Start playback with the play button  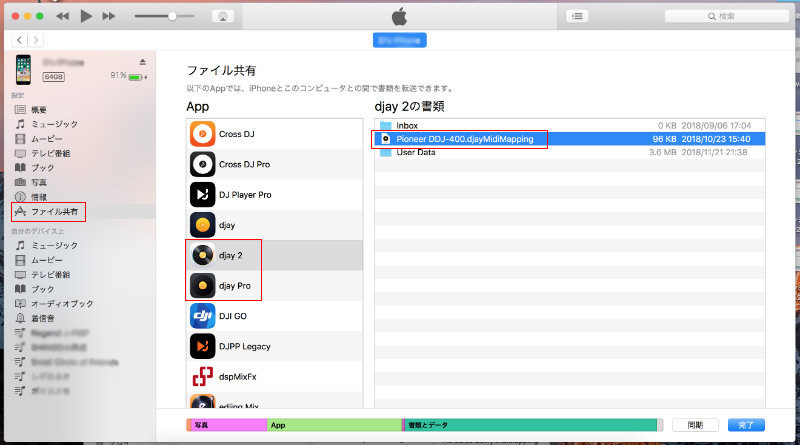pos(86,16)
